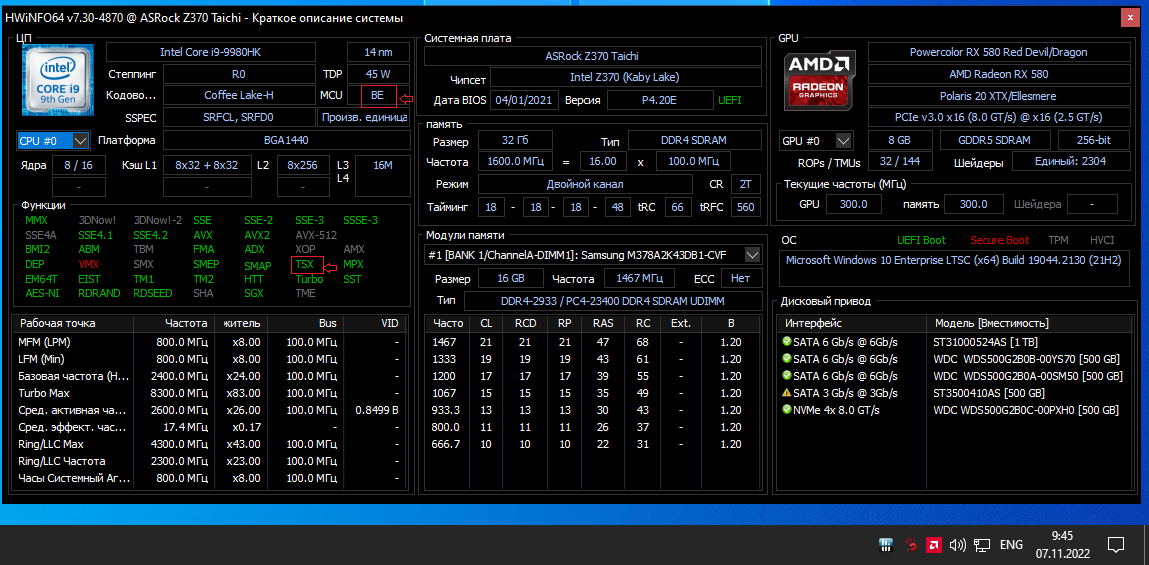Image resolution: width=1149 pixels, height=565 pixels.
Task: Click the tRFC value 560
Action: 746,207
